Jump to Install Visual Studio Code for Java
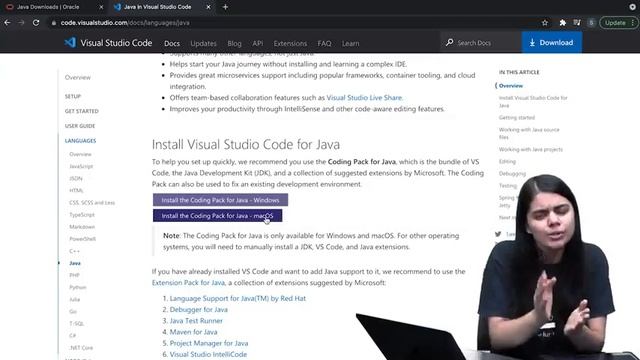The image size is (640, 360). pos(533,102)
